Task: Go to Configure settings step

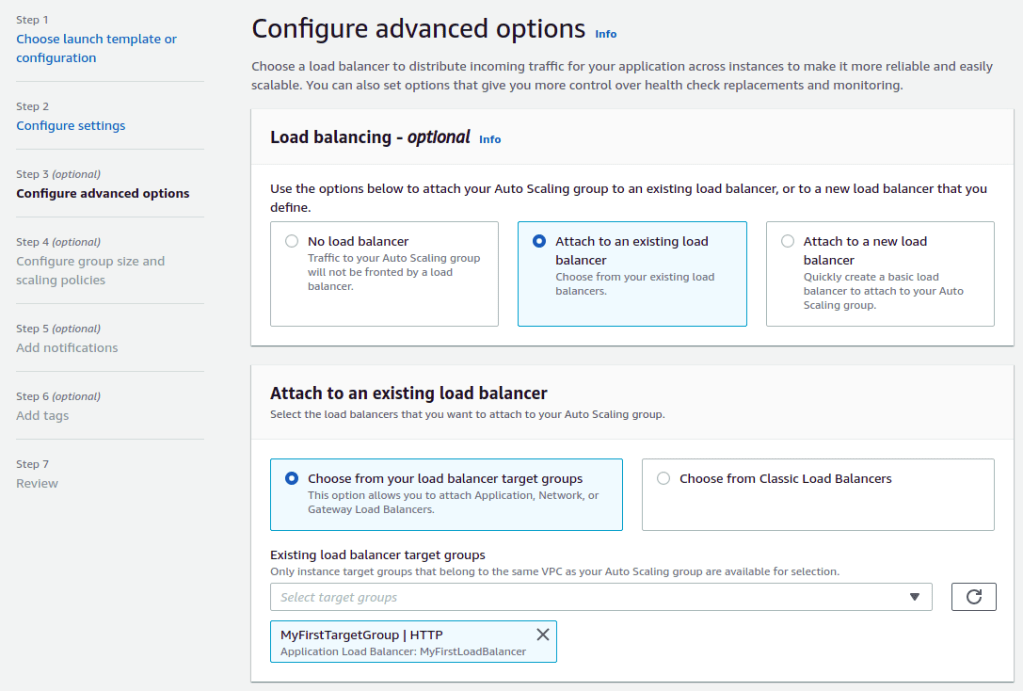Action: tap(71, 126)
